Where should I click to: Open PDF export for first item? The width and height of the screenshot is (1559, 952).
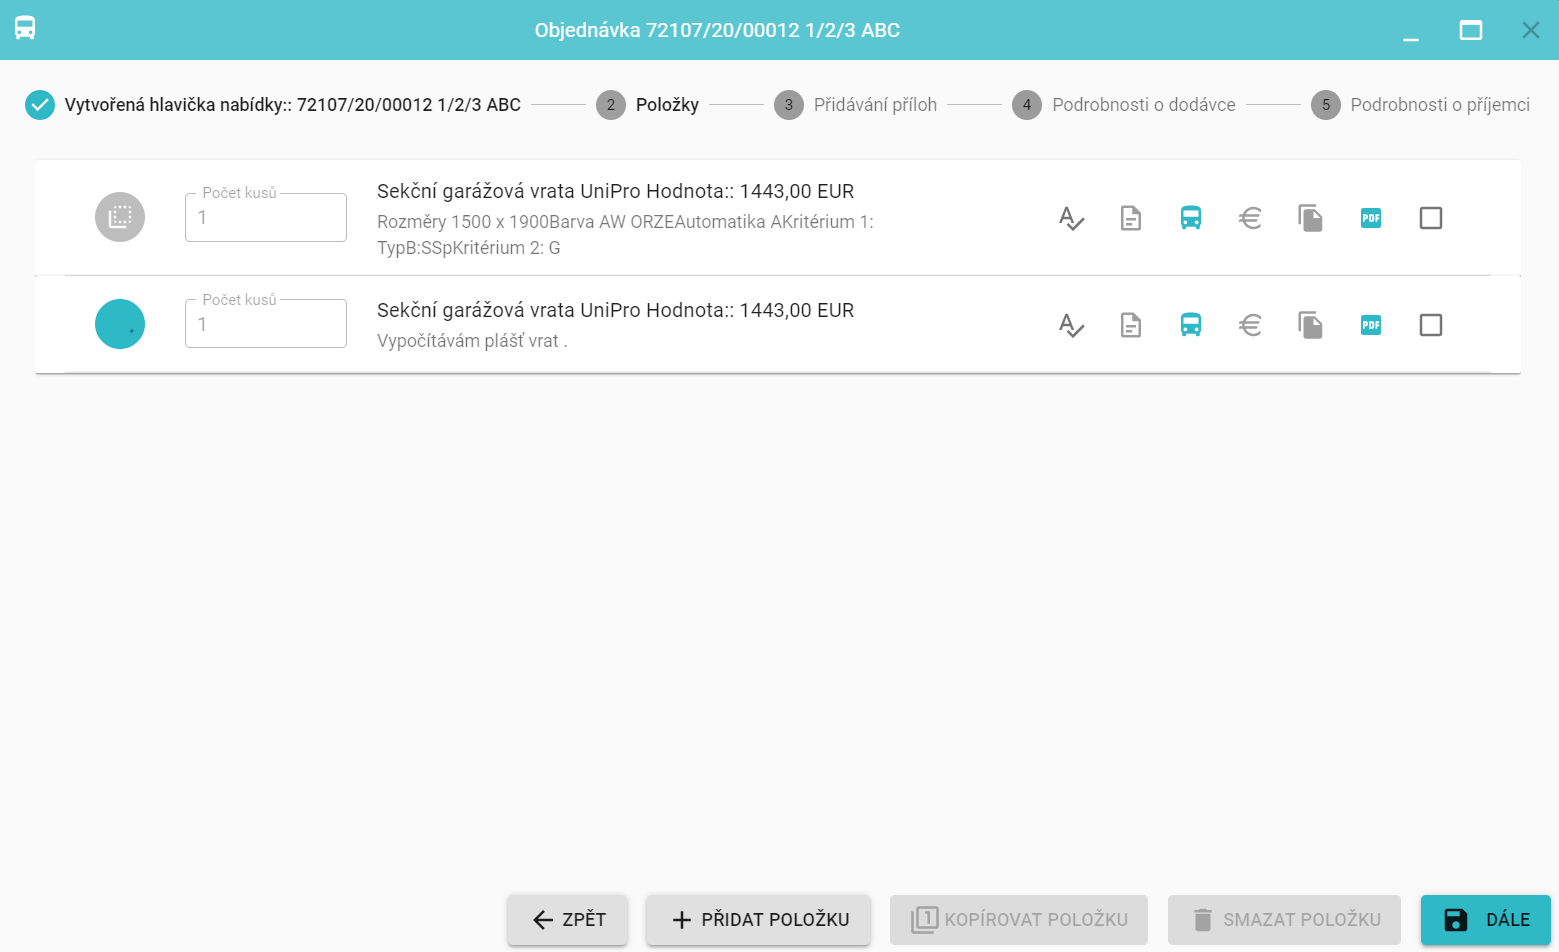coord(1370,218)
